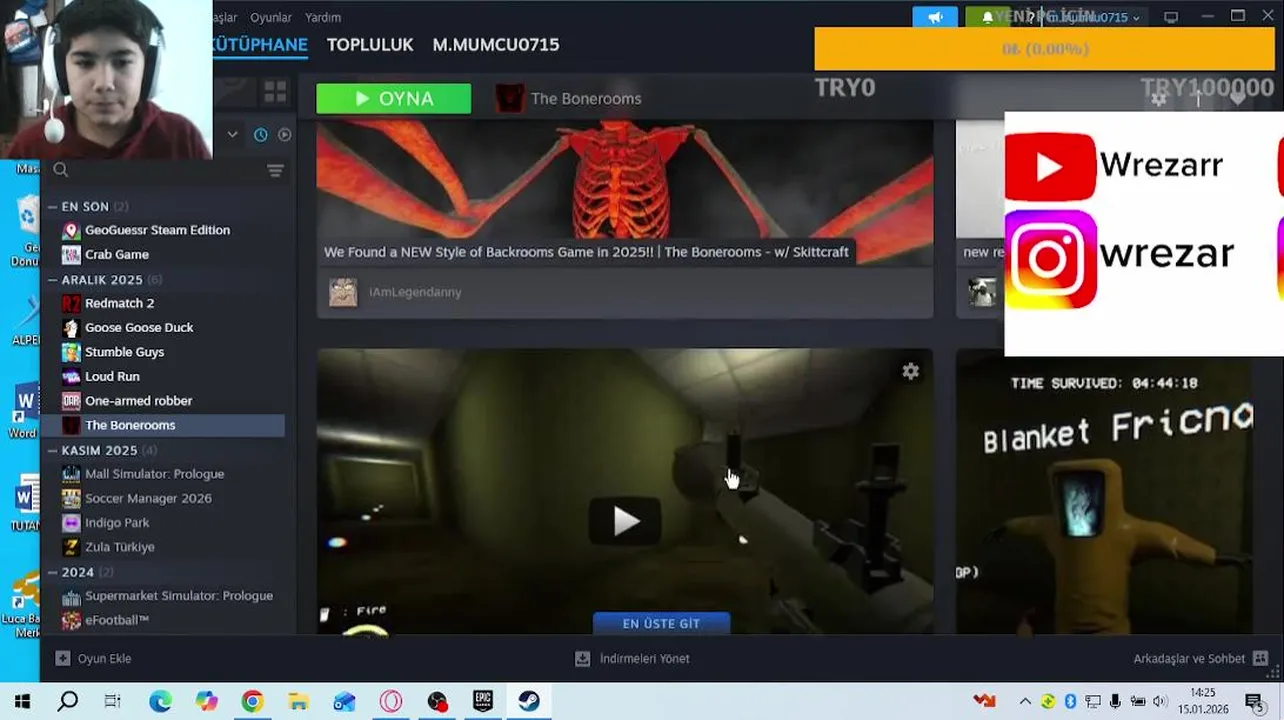The width and height of the screenshot is (1284, 720).
Task: Open the Steam taskbar icon
Action: click(x=529, y=701)
